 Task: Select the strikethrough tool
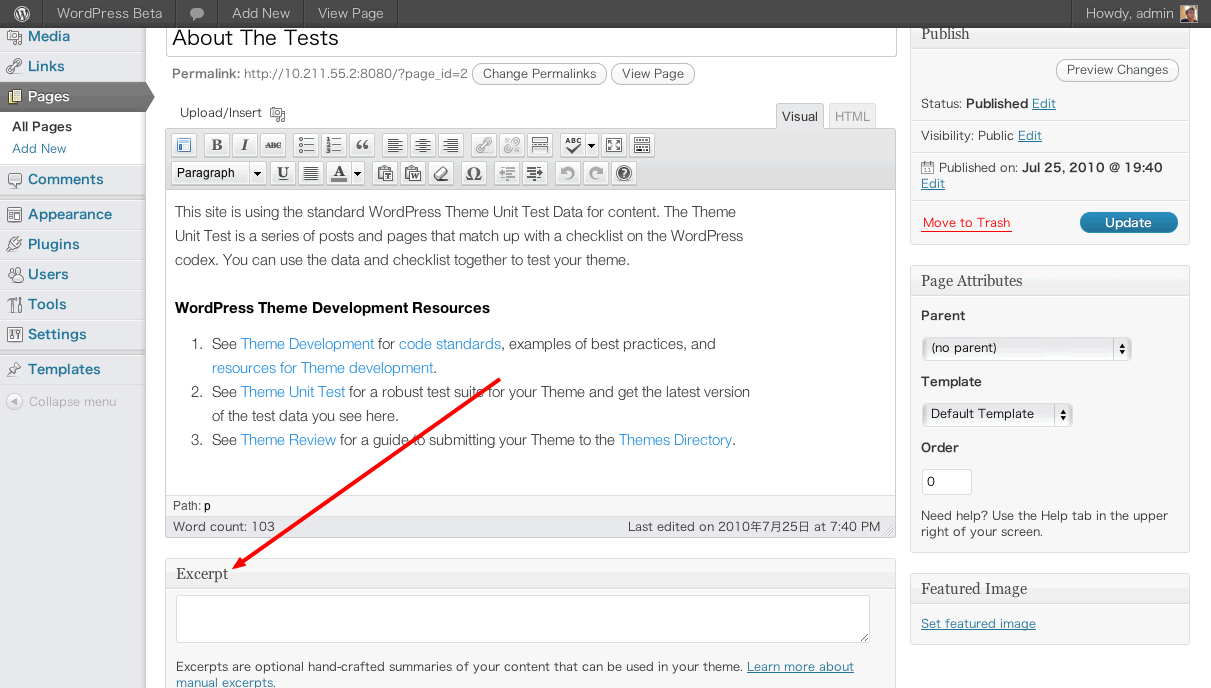pos(274,144)
